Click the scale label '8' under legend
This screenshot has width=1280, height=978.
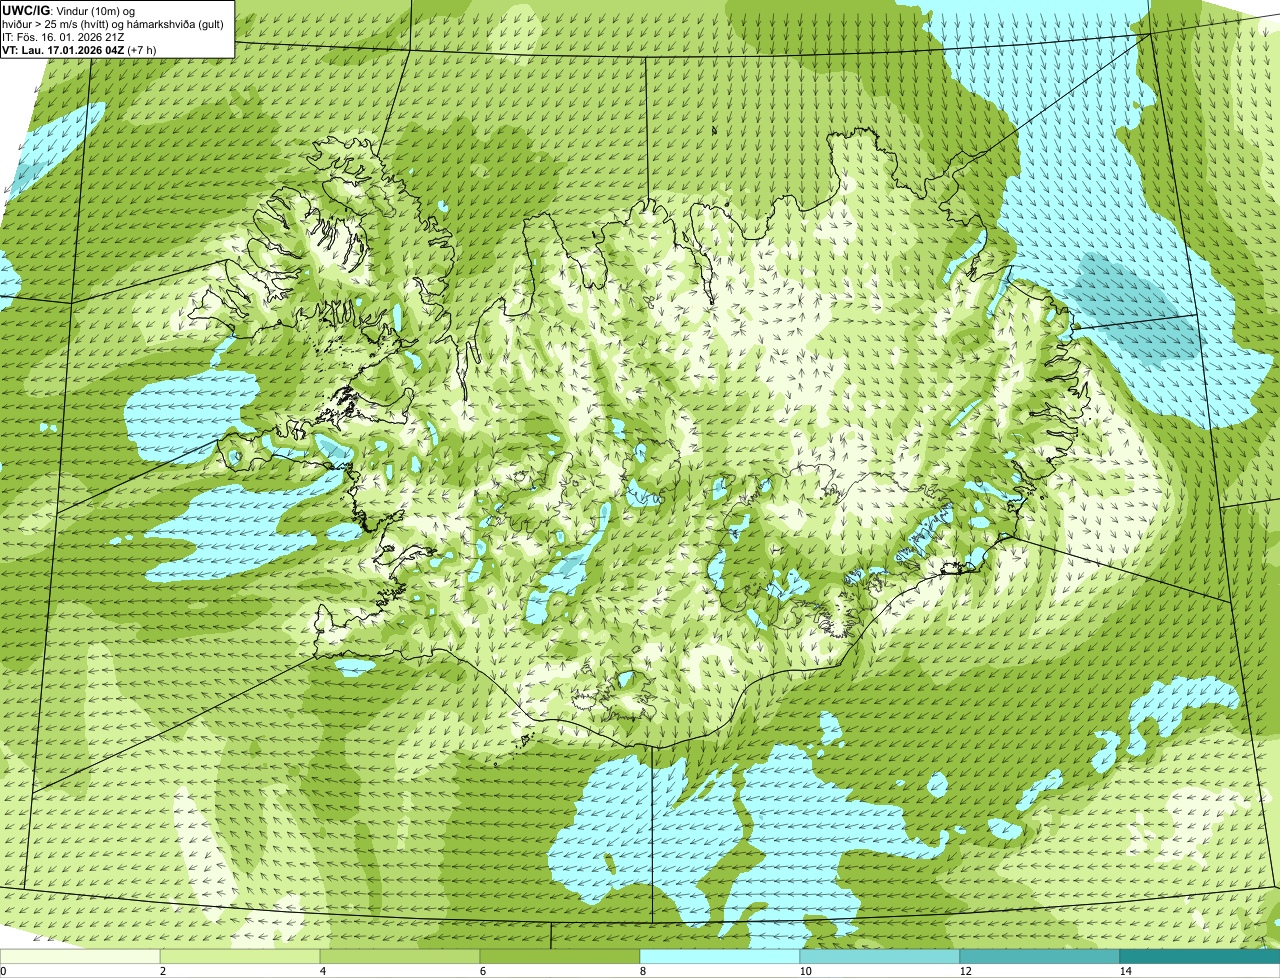pyautogui.click(x=643, y=971)
